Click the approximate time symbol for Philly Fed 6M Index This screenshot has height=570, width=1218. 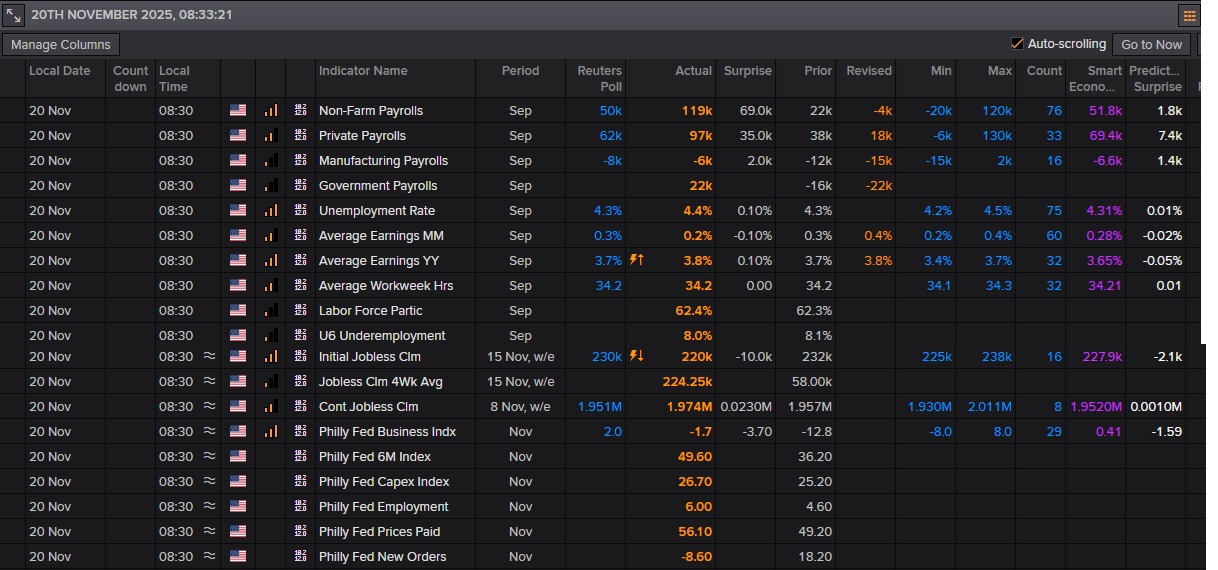(209, 457)
